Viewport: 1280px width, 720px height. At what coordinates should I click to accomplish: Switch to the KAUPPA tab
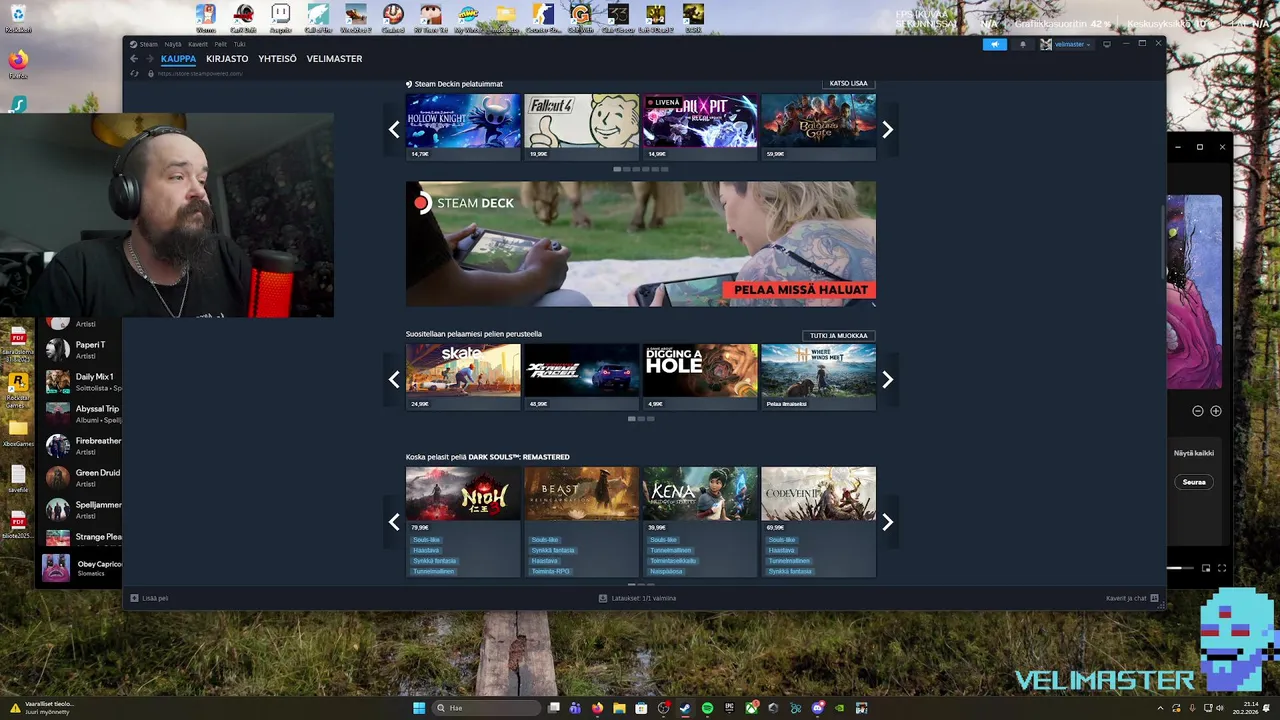click(179, 59)
